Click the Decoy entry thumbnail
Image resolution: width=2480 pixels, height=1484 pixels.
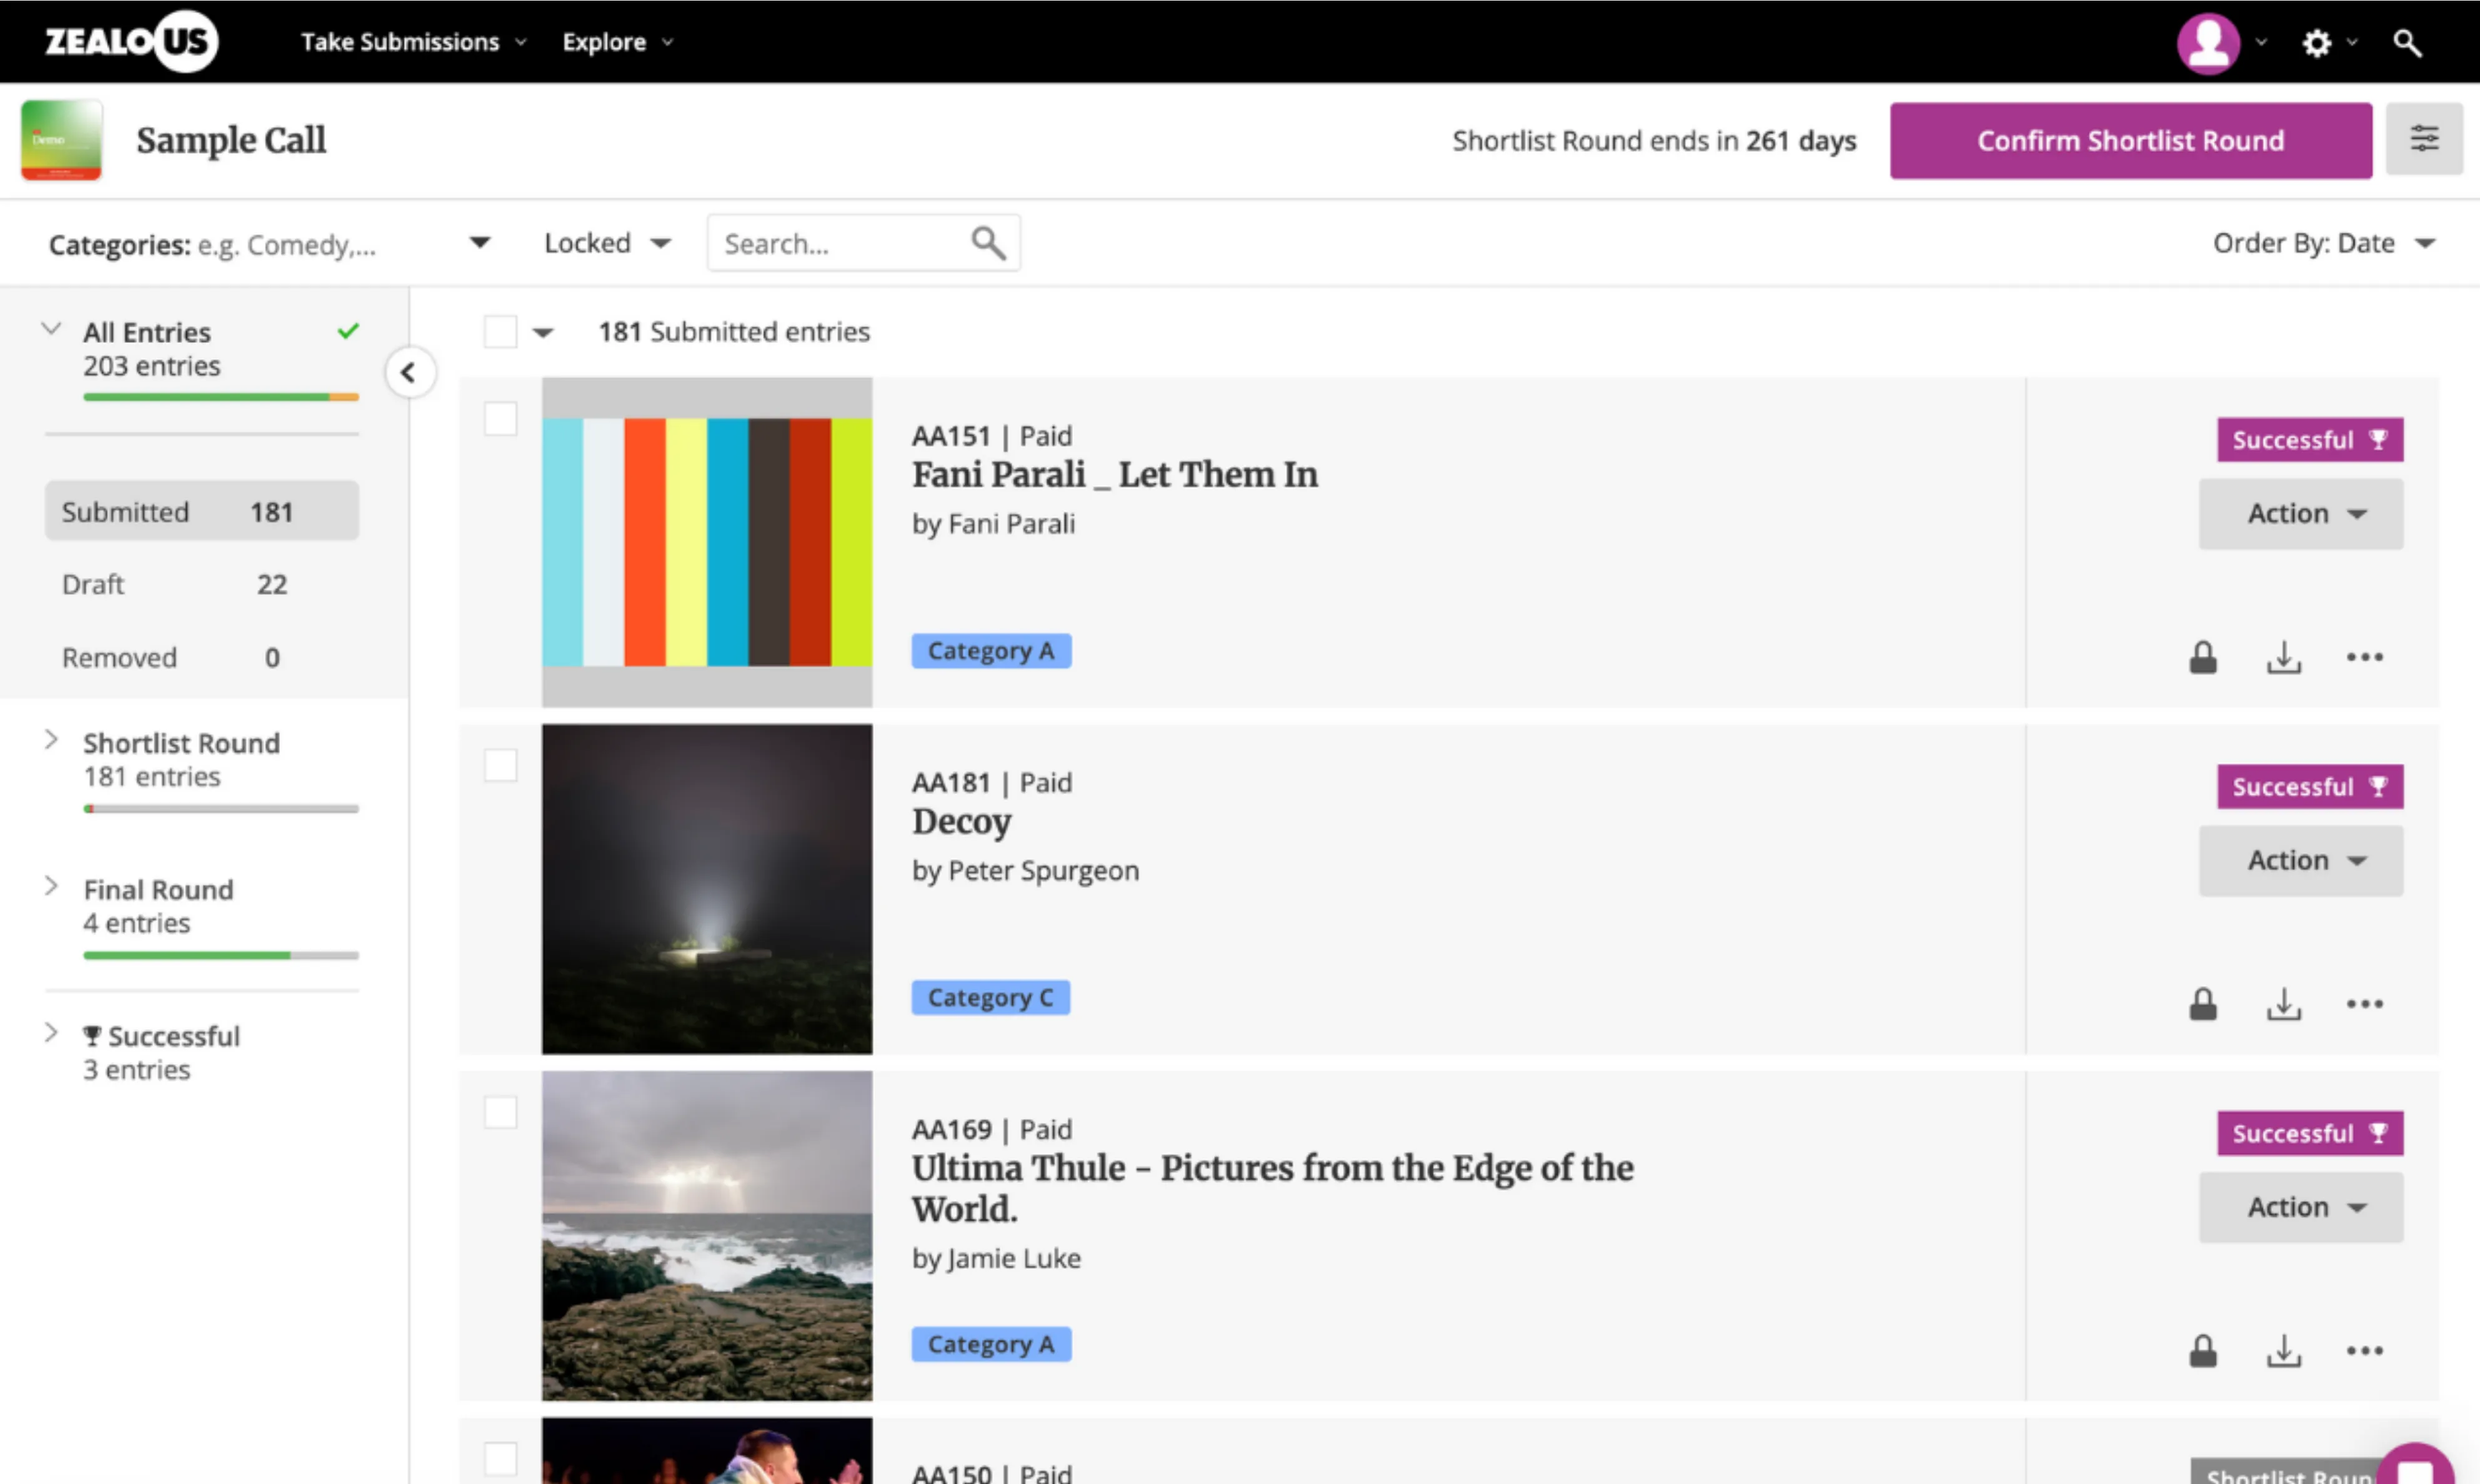[x=706, y=890]
